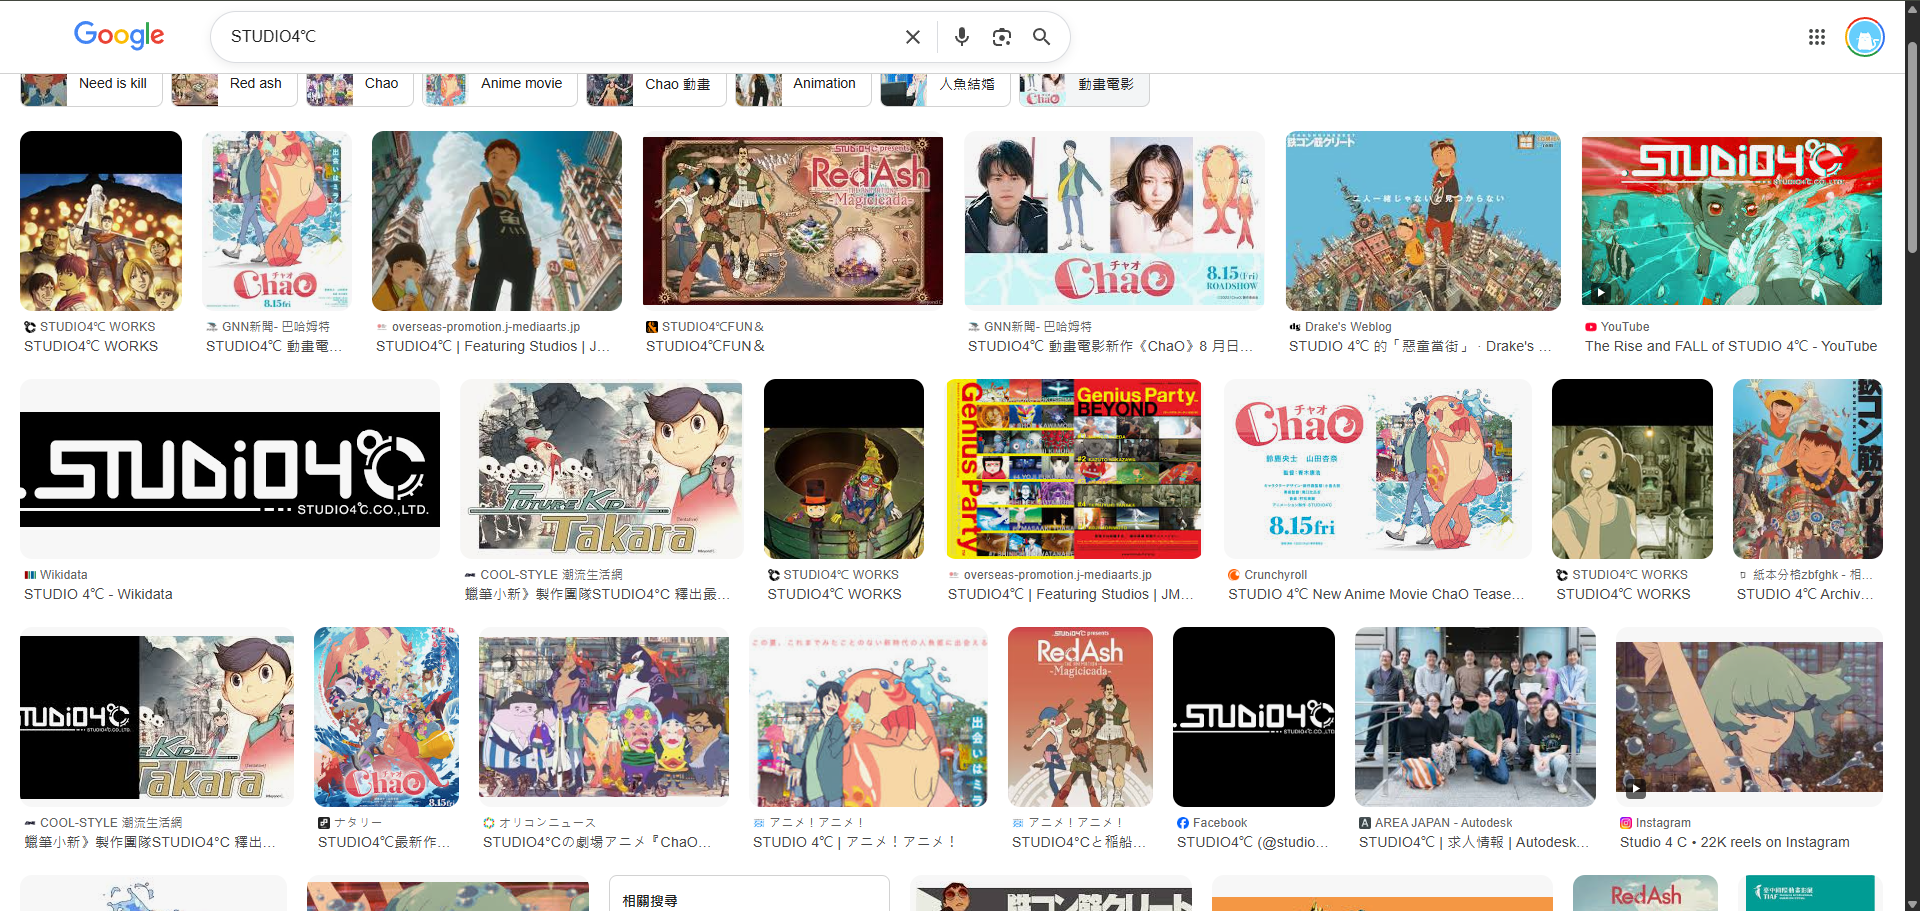Open Crunchyroll ChaO teaser result link
1920x911 pixels.
(x=1375, y=594)
